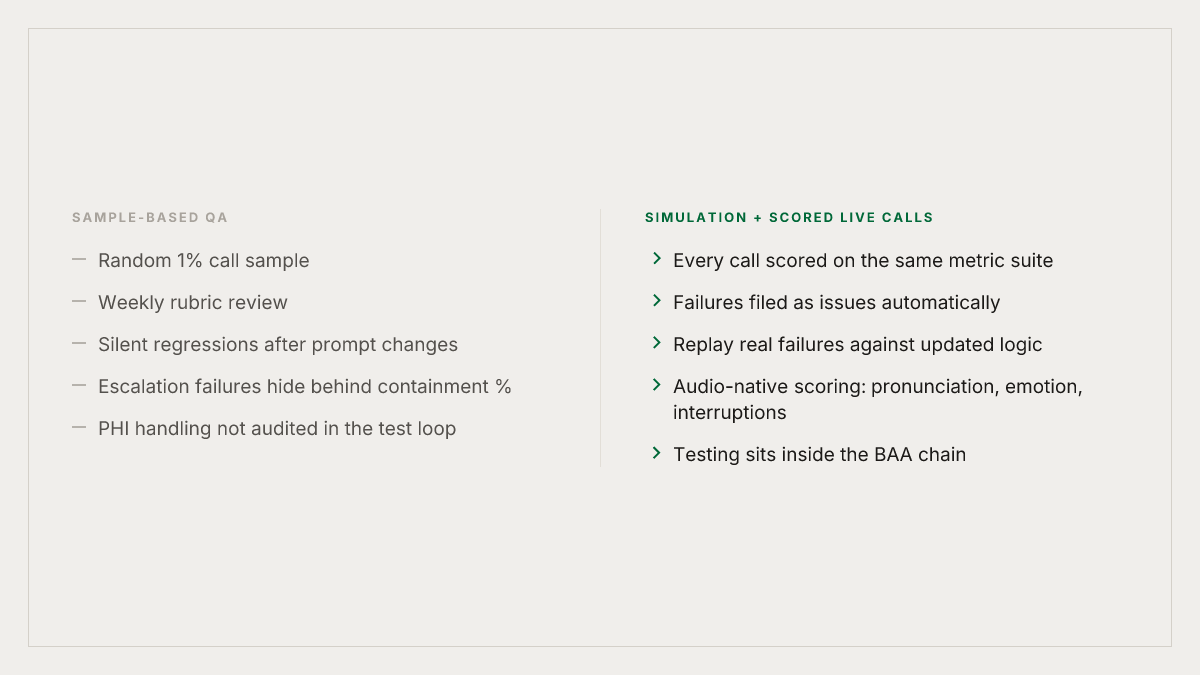The width and height of the screenshot is (1200, 675).
Task: Click the dash beside "PHI handling not audited"
Action: point(79,428)
